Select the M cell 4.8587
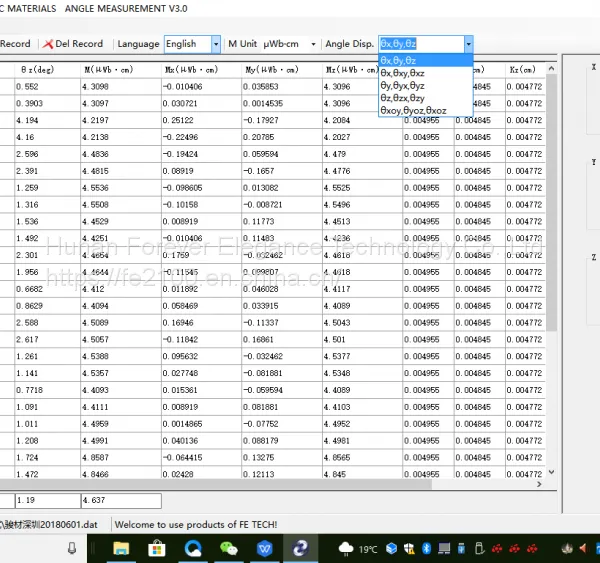This screenshot has height=563, width=600. (121, 458)
